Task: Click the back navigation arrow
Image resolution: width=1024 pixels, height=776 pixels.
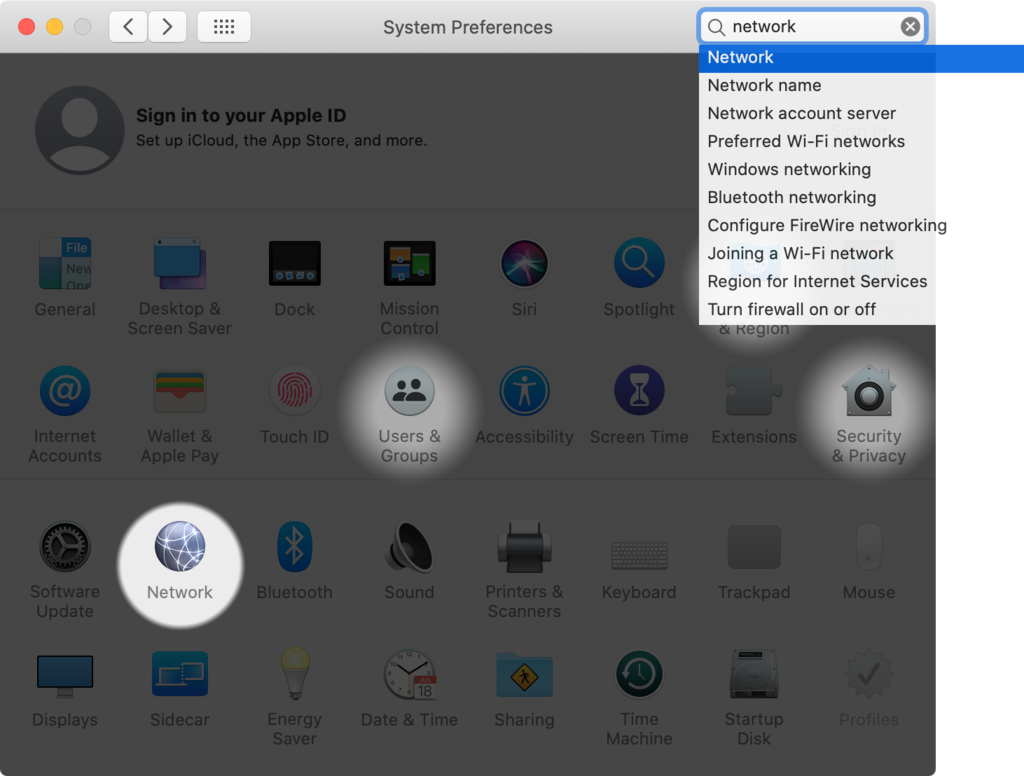Action: 128,27
